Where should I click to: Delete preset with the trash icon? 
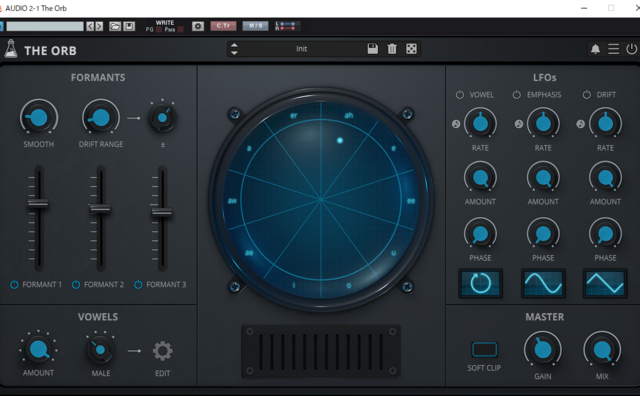point(392,49)
